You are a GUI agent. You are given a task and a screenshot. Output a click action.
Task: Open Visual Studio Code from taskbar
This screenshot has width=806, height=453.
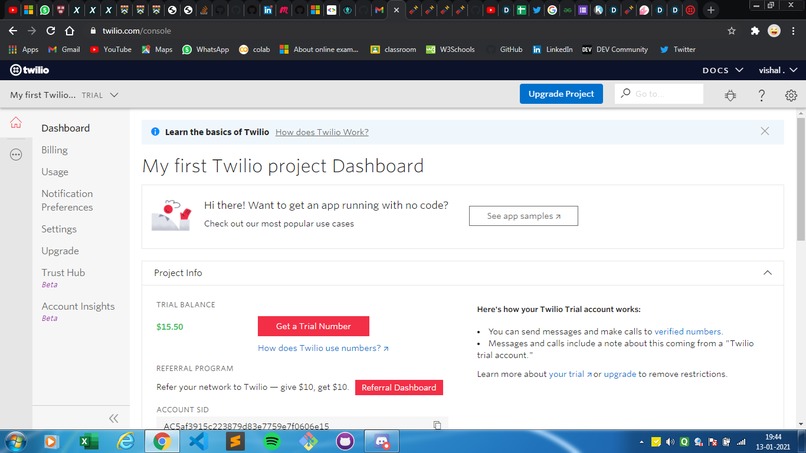point(198,441)
